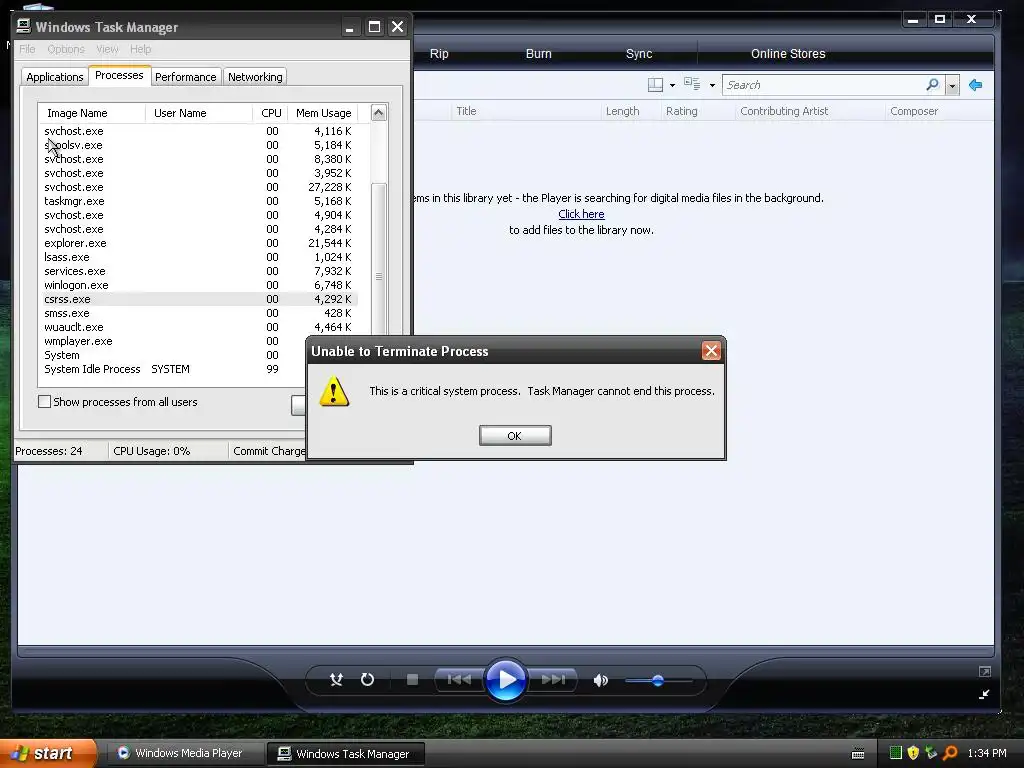Screen dimensions: 1024x768
Task: Click the Stop button in Media Player
Action: pos(412,680)
